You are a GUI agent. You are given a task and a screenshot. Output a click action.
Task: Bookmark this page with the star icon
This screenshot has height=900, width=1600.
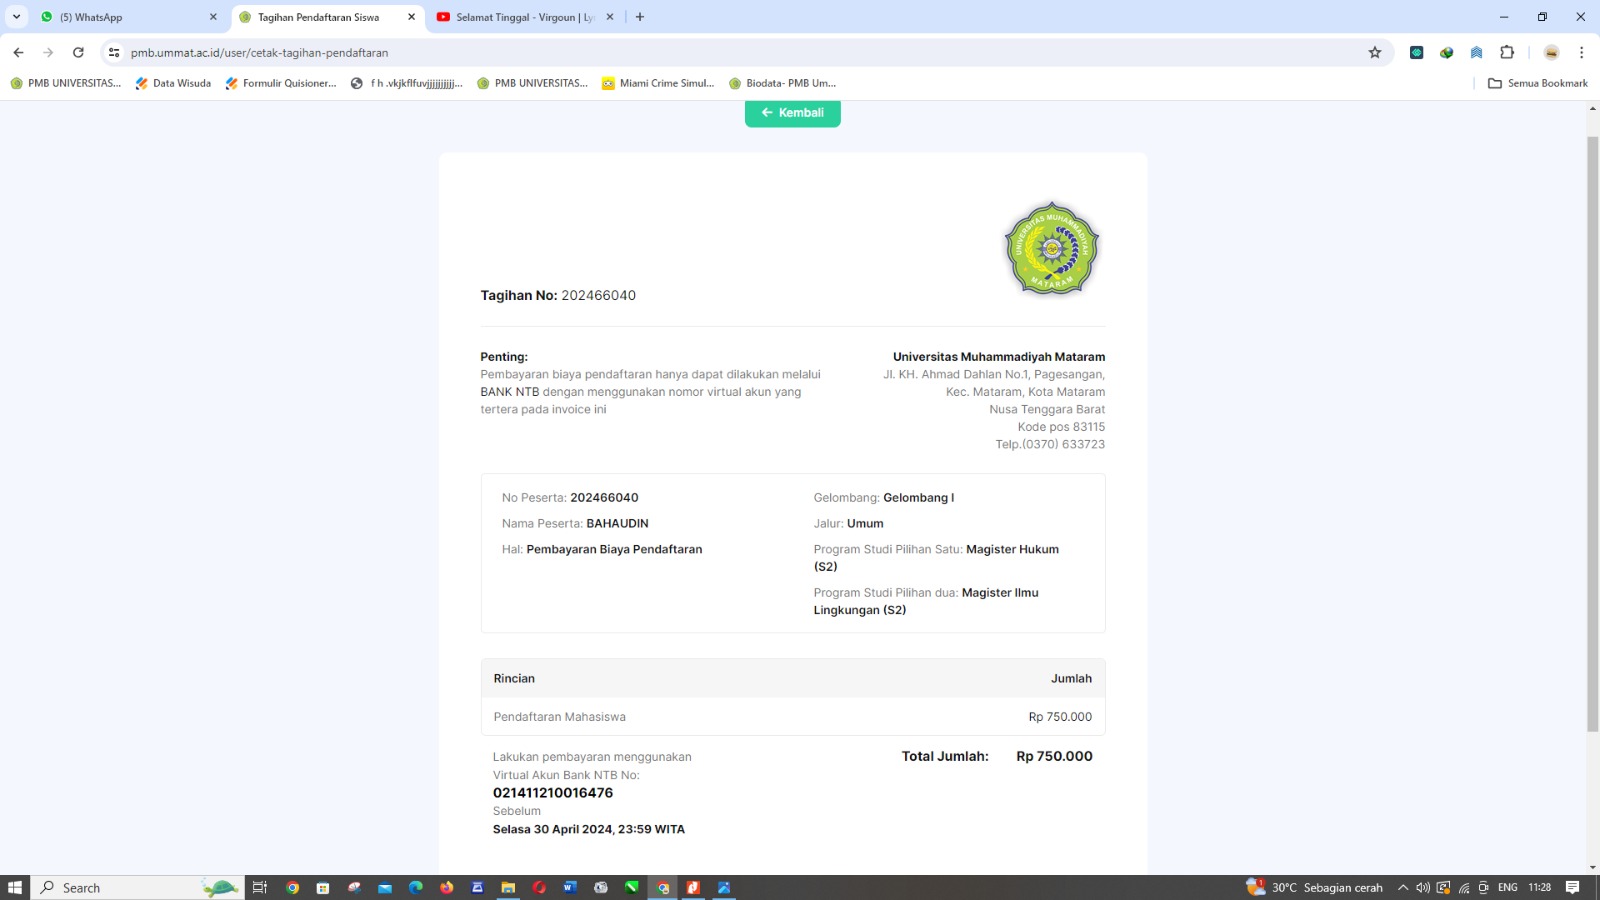(1375, 53)
